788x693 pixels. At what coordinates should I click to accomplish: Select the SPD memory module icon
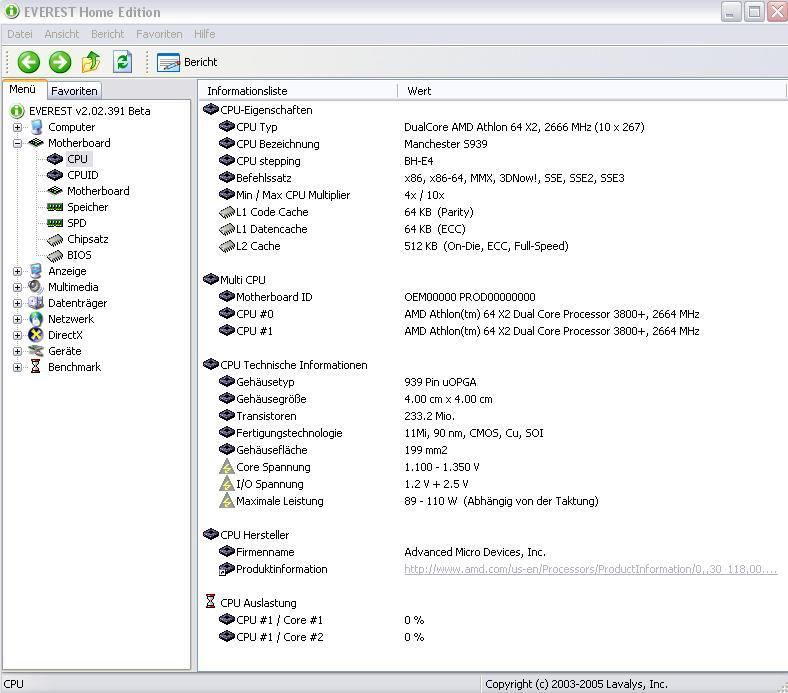[55, 223]
